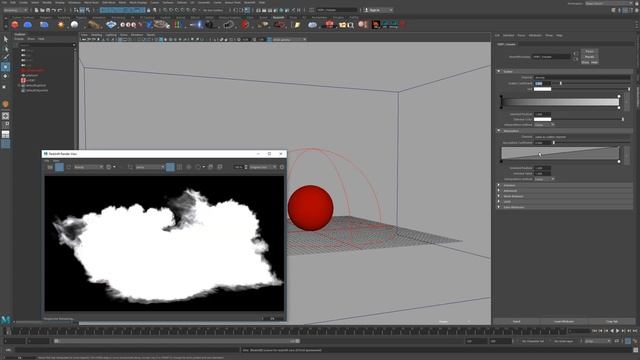Image resolution: width=640 pixels, height=360 pixels.
Task: Click the Scatter Coefficient value field
Action: point(542,83)
